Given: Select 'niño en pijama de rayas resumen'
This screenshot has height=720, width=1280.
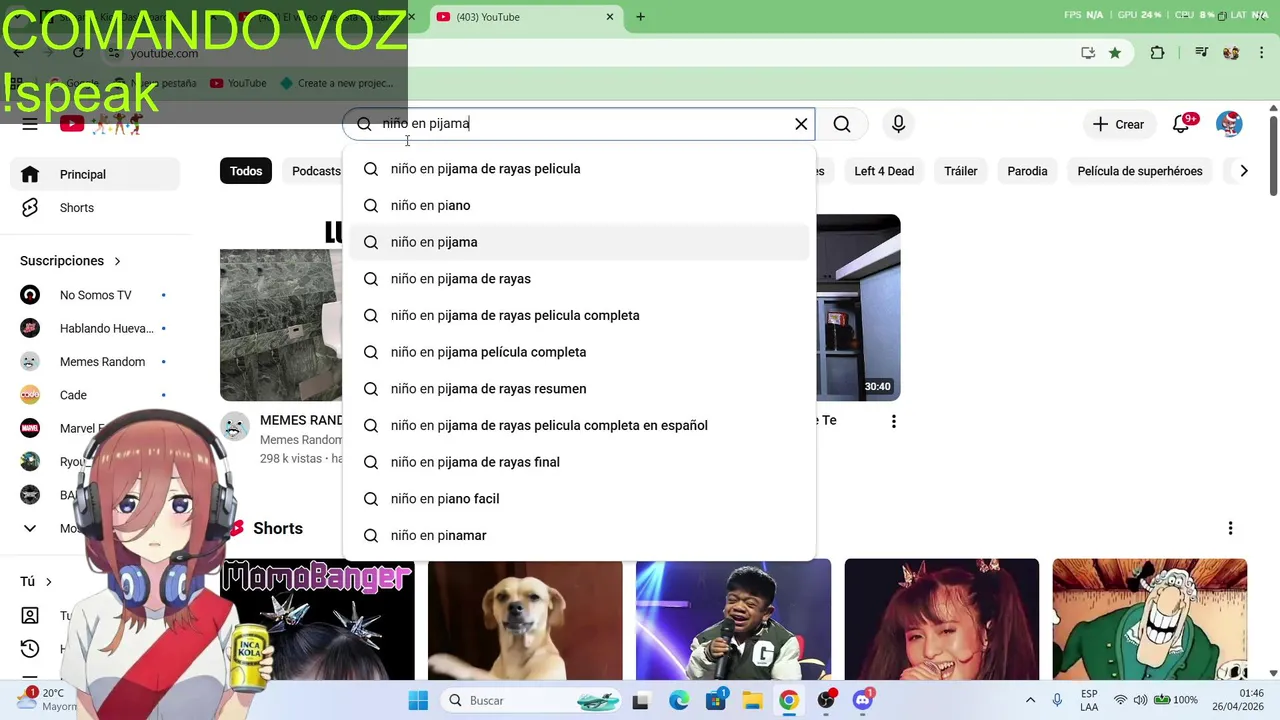Looking at the screenshot, I should tap(579, 389).
